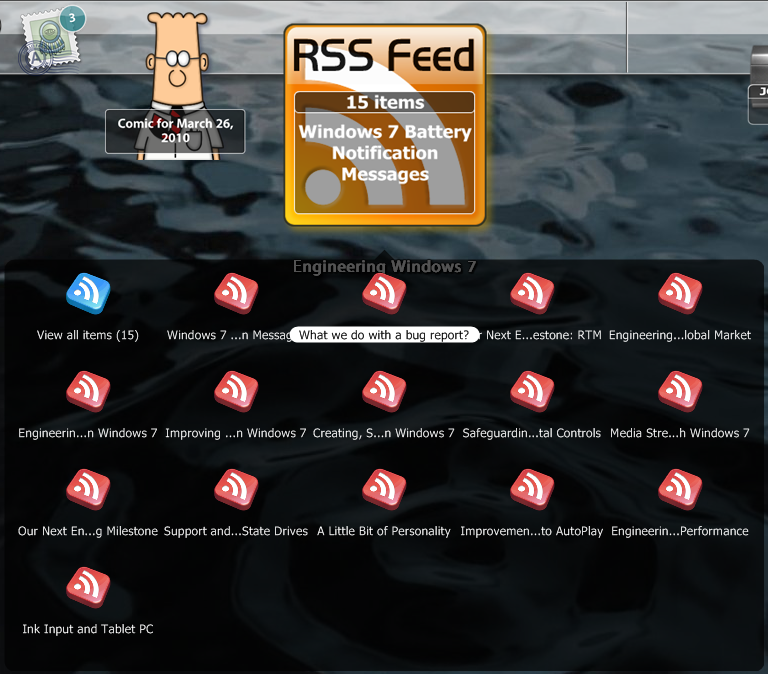Open the 'Creating, S...n Windows 7' feed item

(x=384, y=392)
